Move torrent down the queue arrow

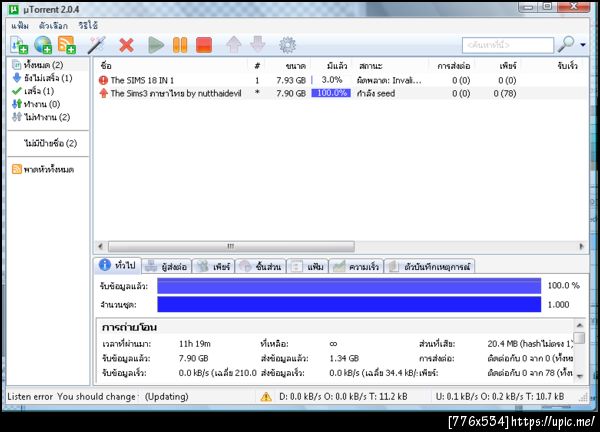pos(258,44)
